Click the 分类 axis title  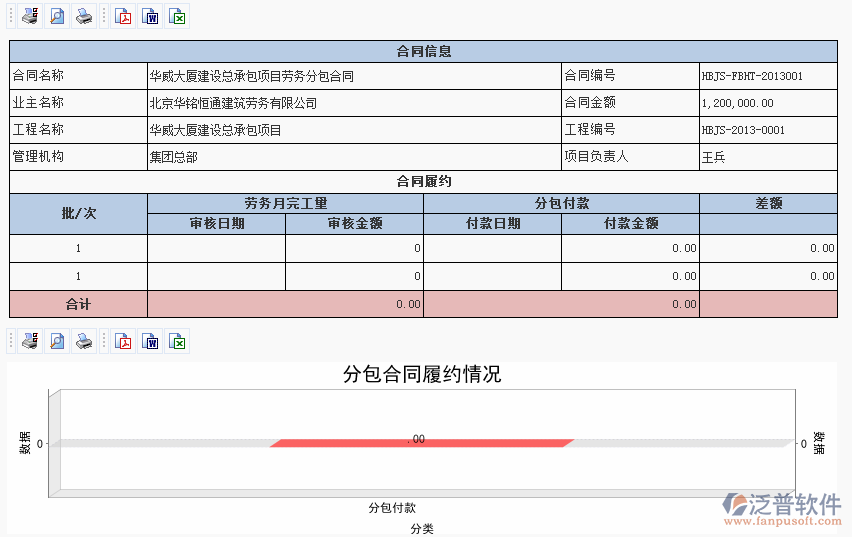(x=422, y=529)
